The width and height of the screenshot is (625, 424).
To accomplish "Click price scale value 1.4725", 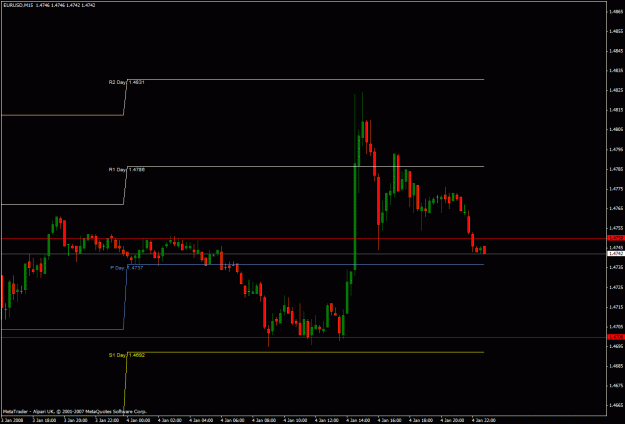I will tap(616, 287).
